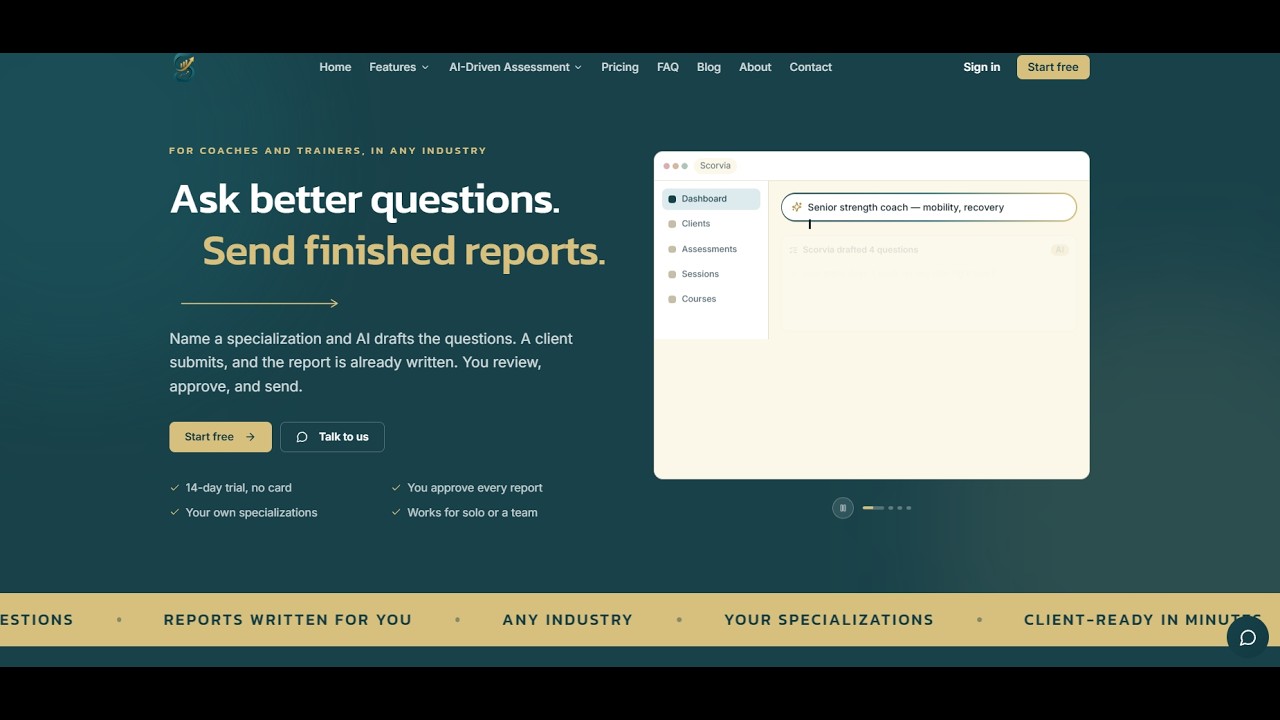Click the Sessions square icon in the mockup
This screenshot has width=1280, height=720.
672,274
